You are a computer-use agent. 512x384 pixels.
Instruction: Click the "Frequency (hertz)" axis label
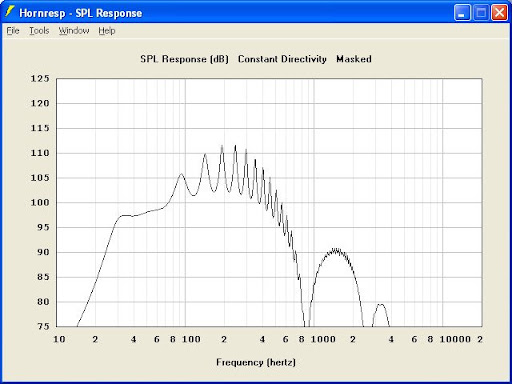pyautogui.click(x=256, y=362)
